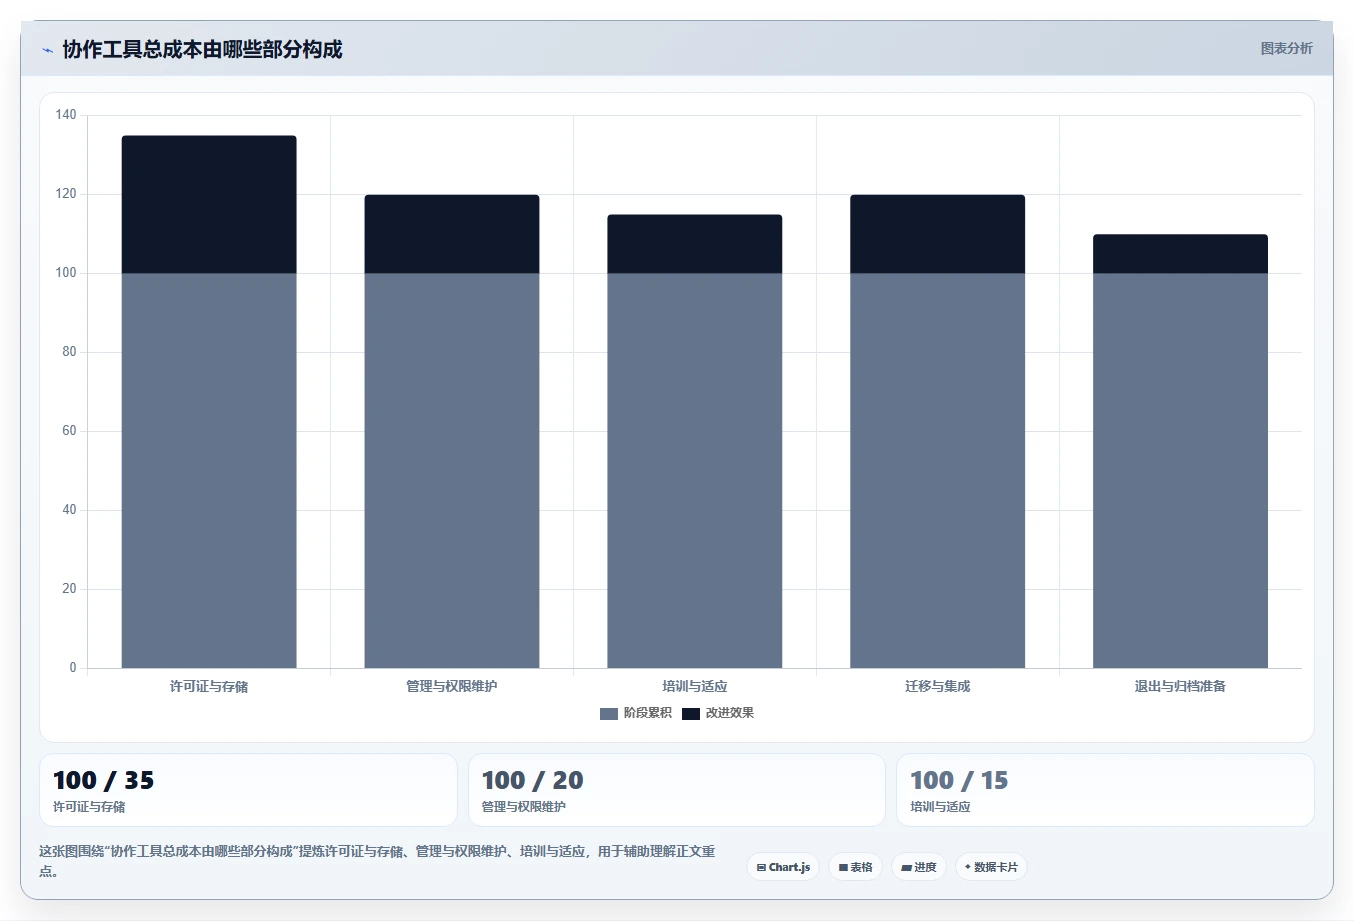Screen dimensions: 1354x921
Task: Select the Chart.js tag chip
Action: click(783, 867)
